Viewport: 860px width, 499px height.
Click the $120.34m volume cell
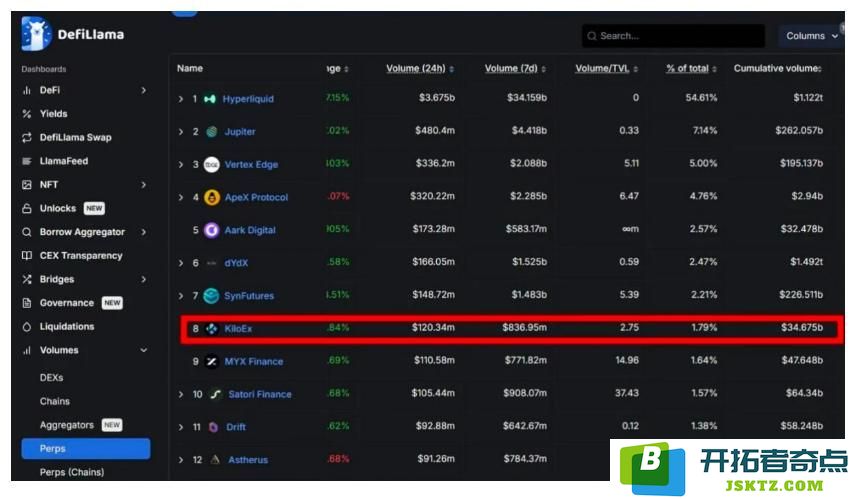pos(433,327)
